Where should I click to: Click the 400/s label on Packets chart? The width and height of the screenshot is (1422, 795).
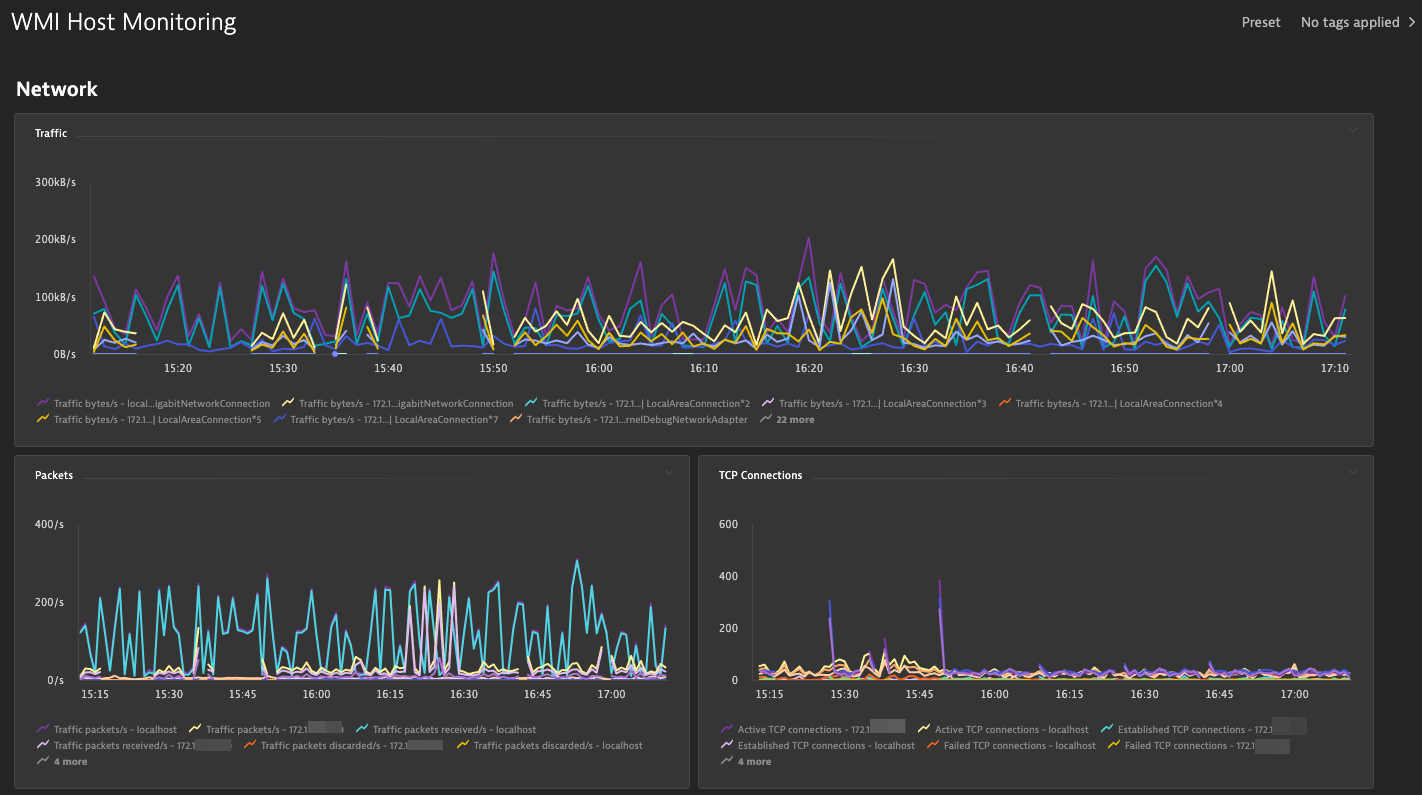(49, 524)
